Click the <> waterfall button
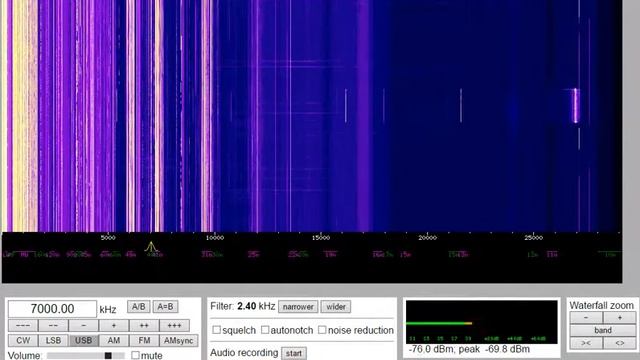This screenshot has width=640, height=360. click(620, 343)
